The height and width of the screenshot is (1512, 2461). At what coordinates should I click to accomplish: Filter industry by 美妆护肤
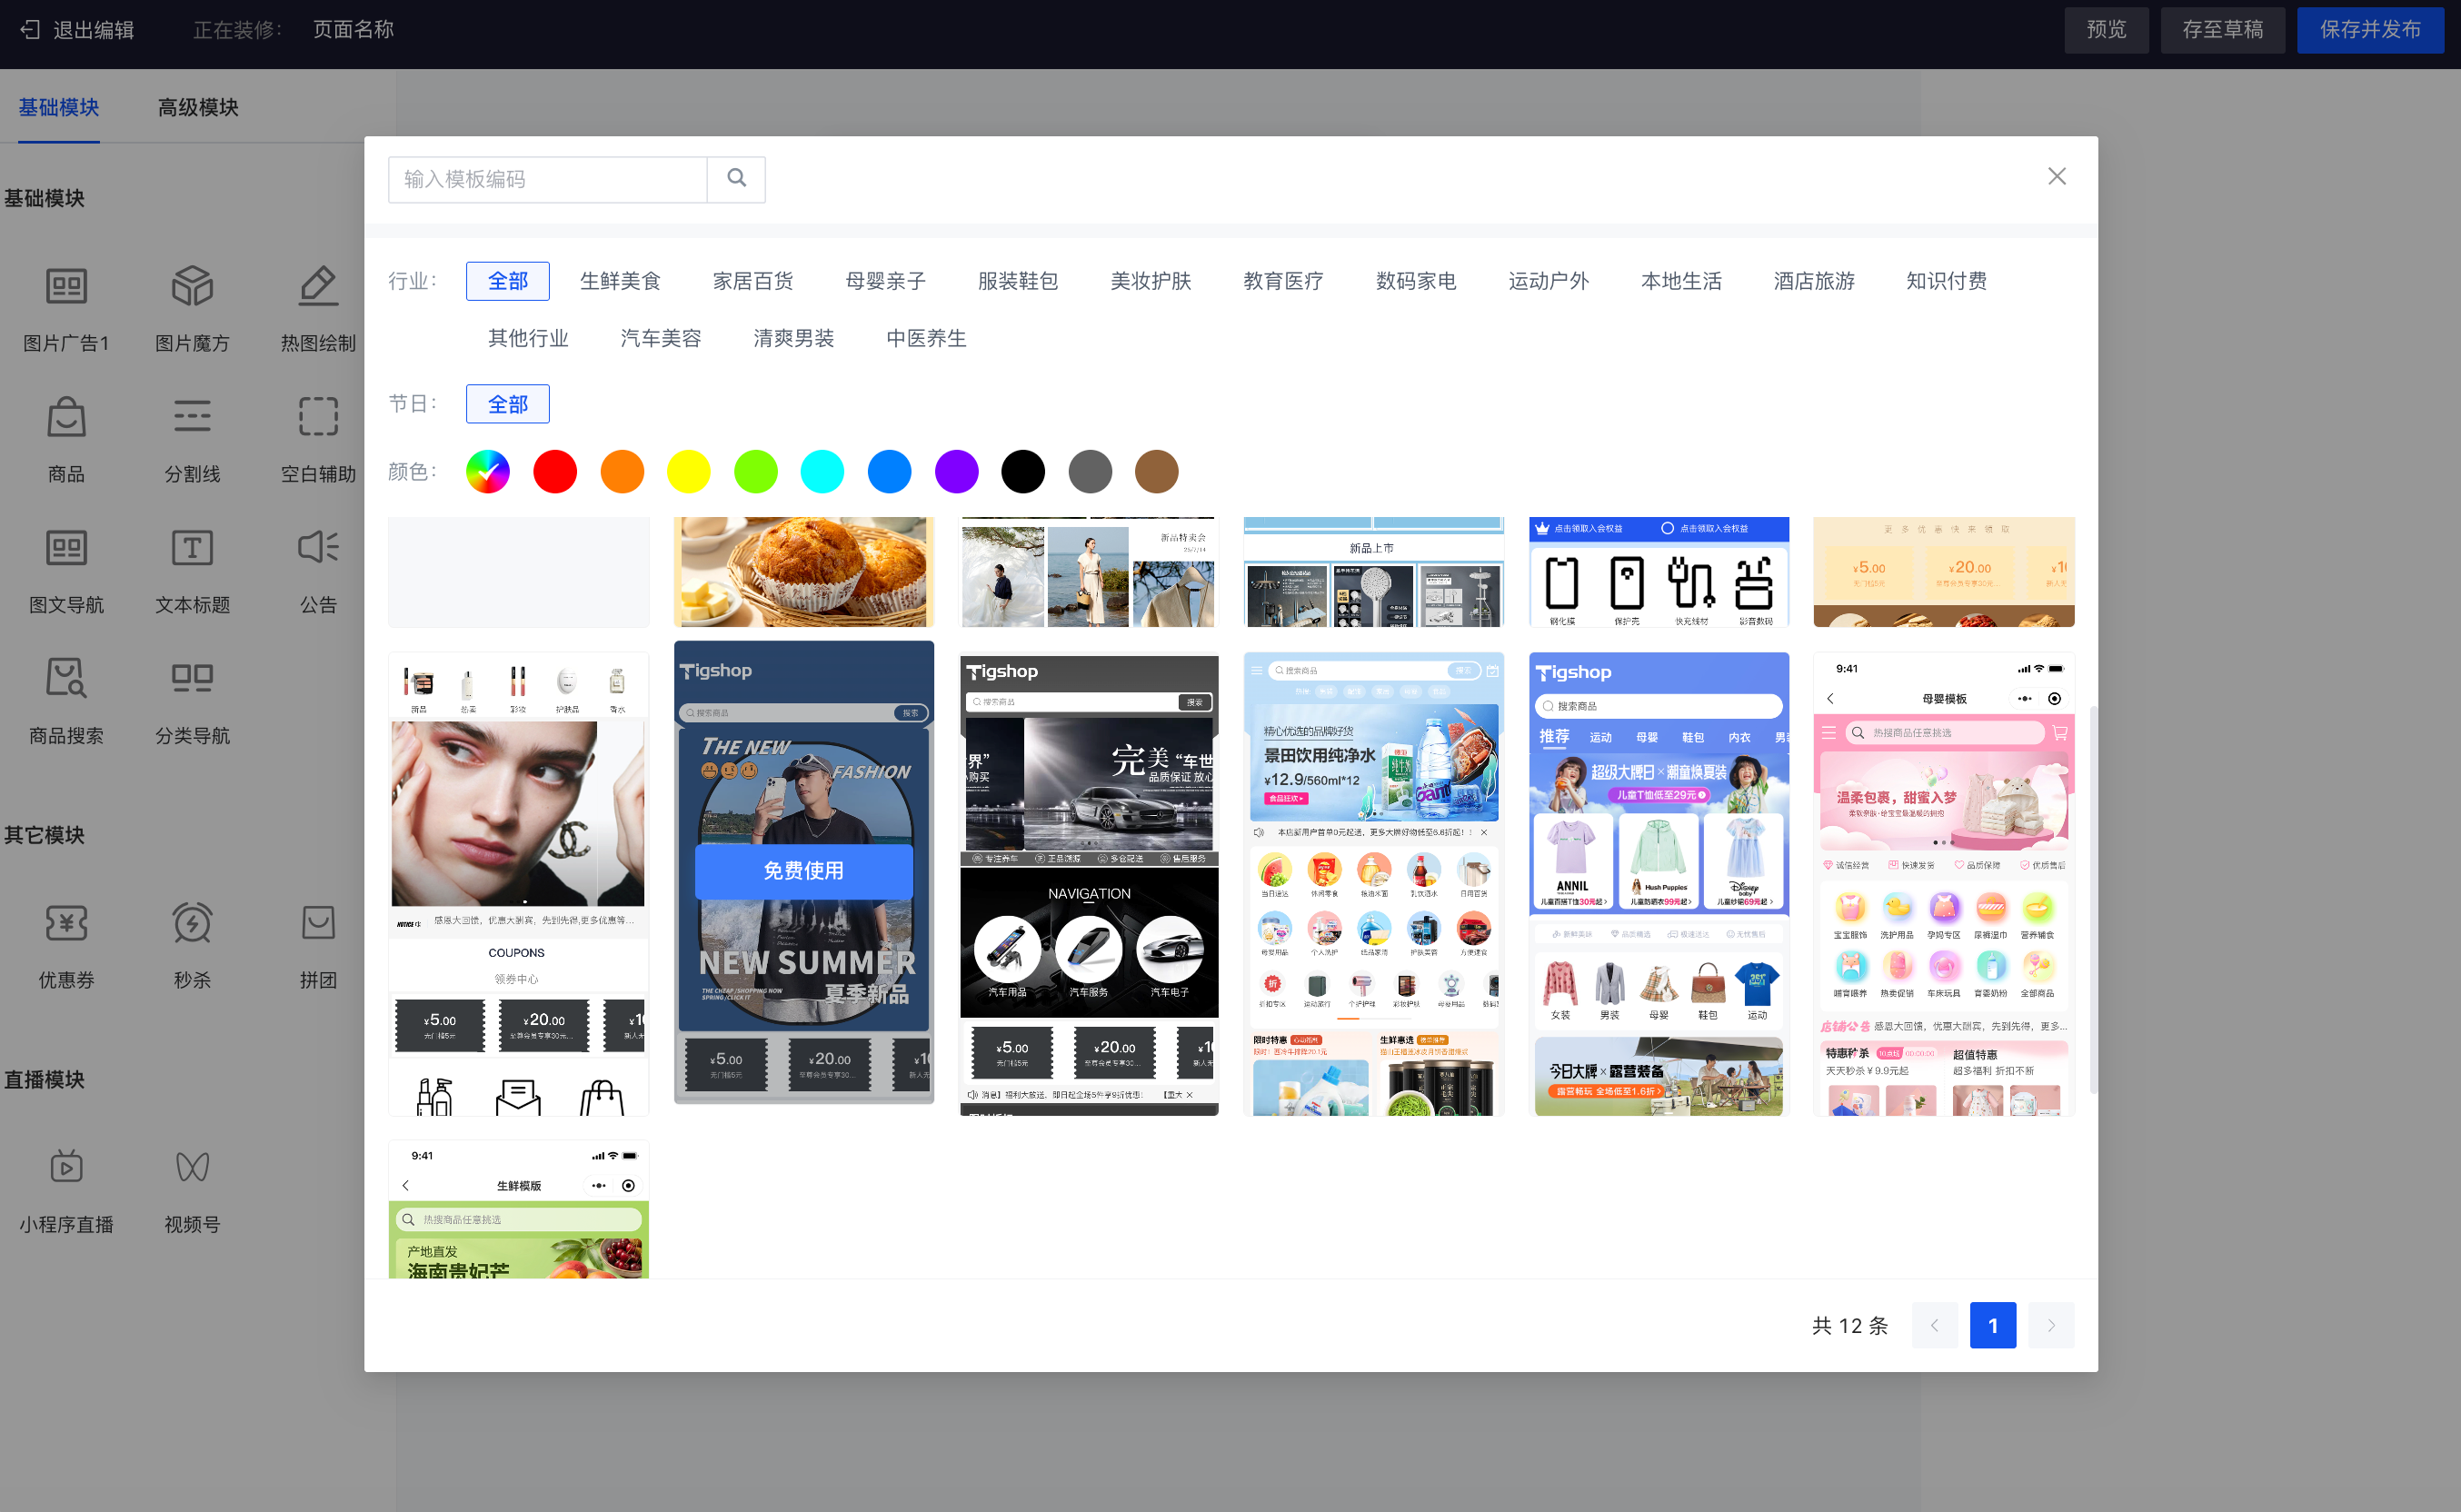[1151, 282]
